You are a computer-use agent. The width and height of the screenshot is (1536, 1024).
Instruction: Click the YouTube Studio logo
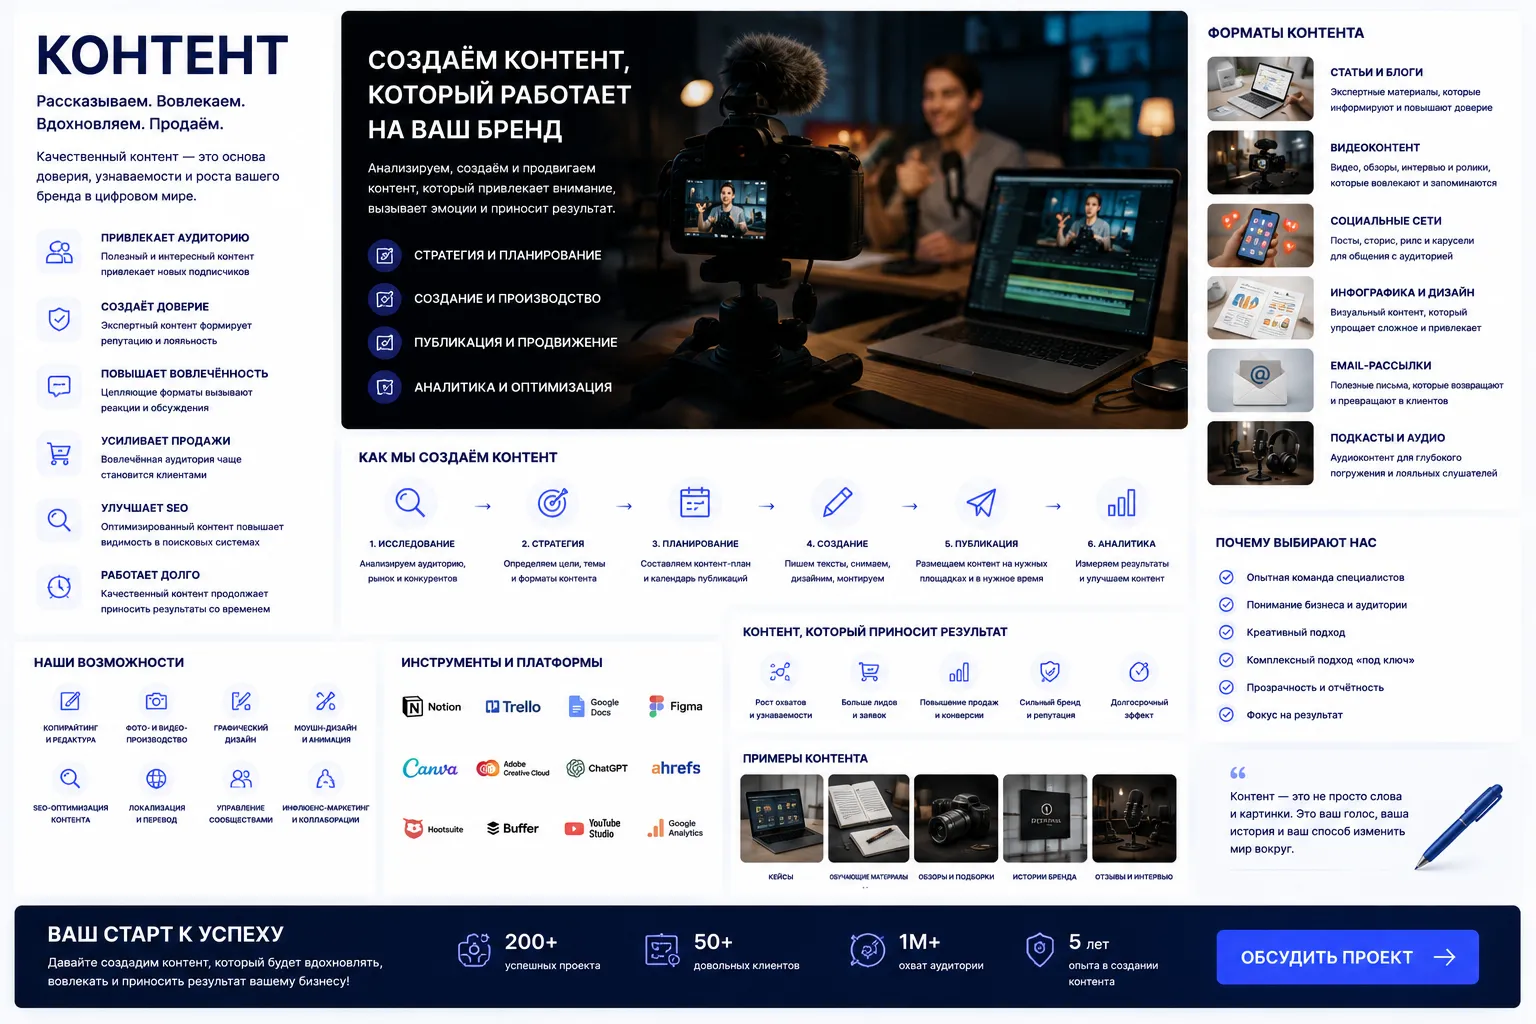593,829
